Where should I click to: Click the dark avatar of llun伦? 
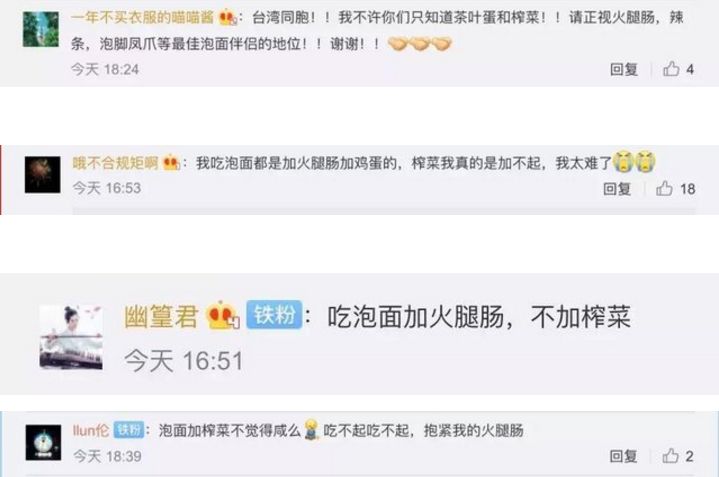[x=43, y=442]
